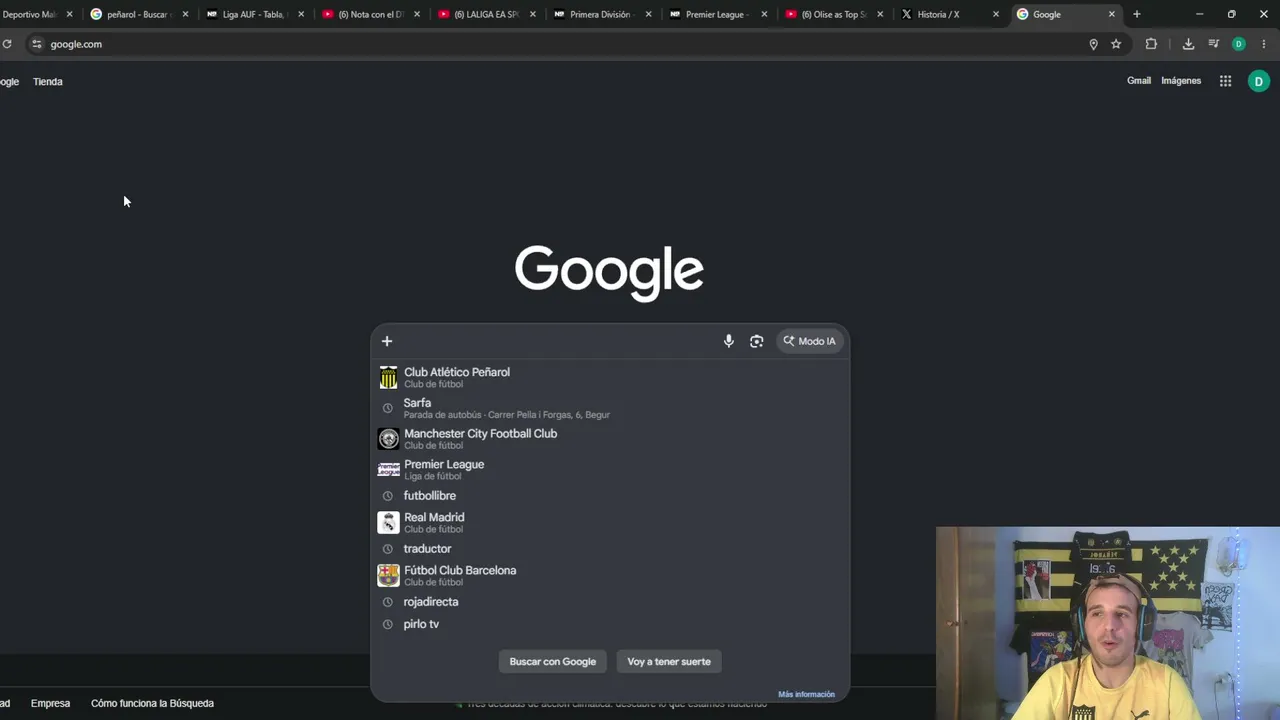The width and height of the screenshot is (1280, 720).
Task: Close the 'Historia / X' tab
Action: click(x=995, y=14)
